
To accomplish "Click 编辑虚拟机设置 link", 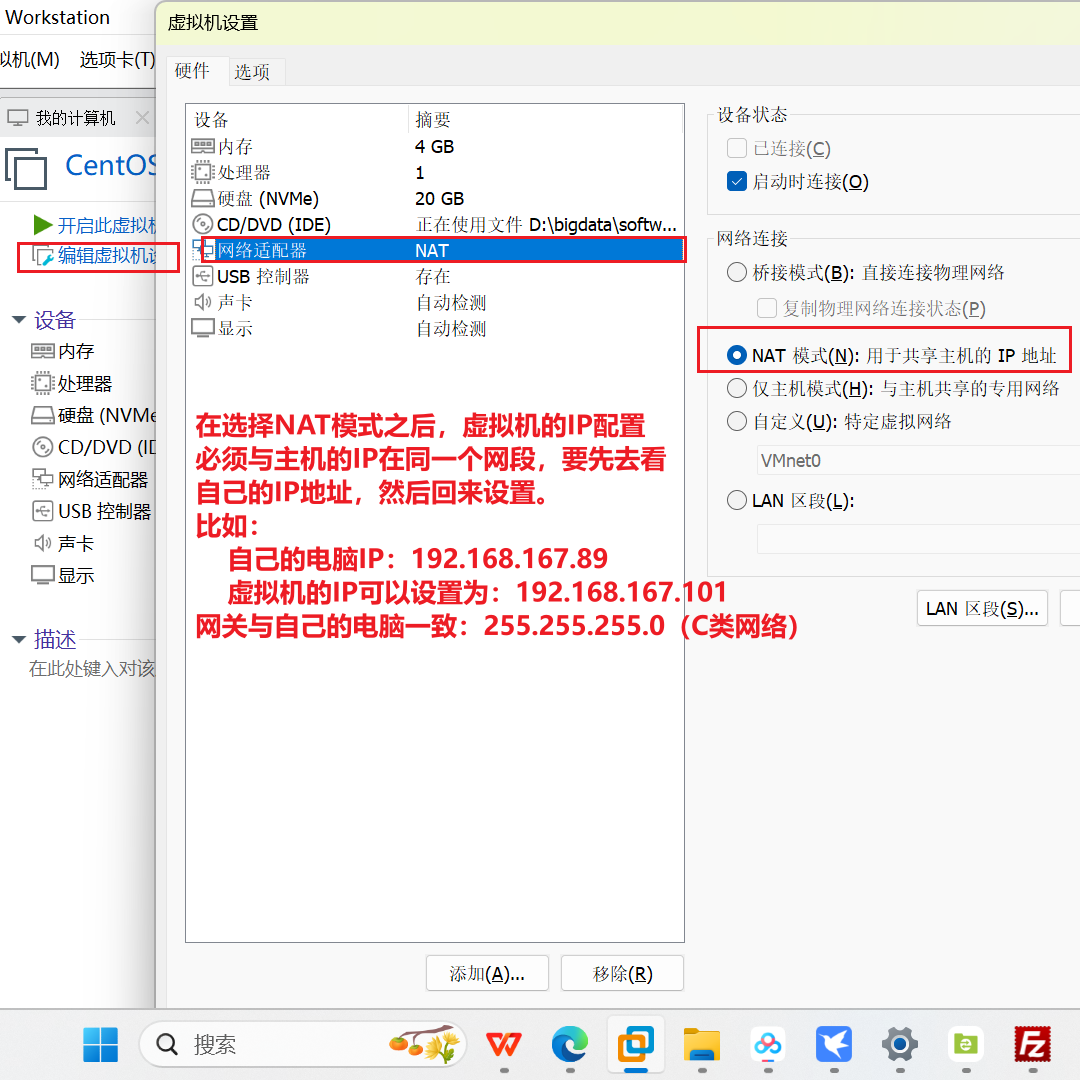I will 107,256.
